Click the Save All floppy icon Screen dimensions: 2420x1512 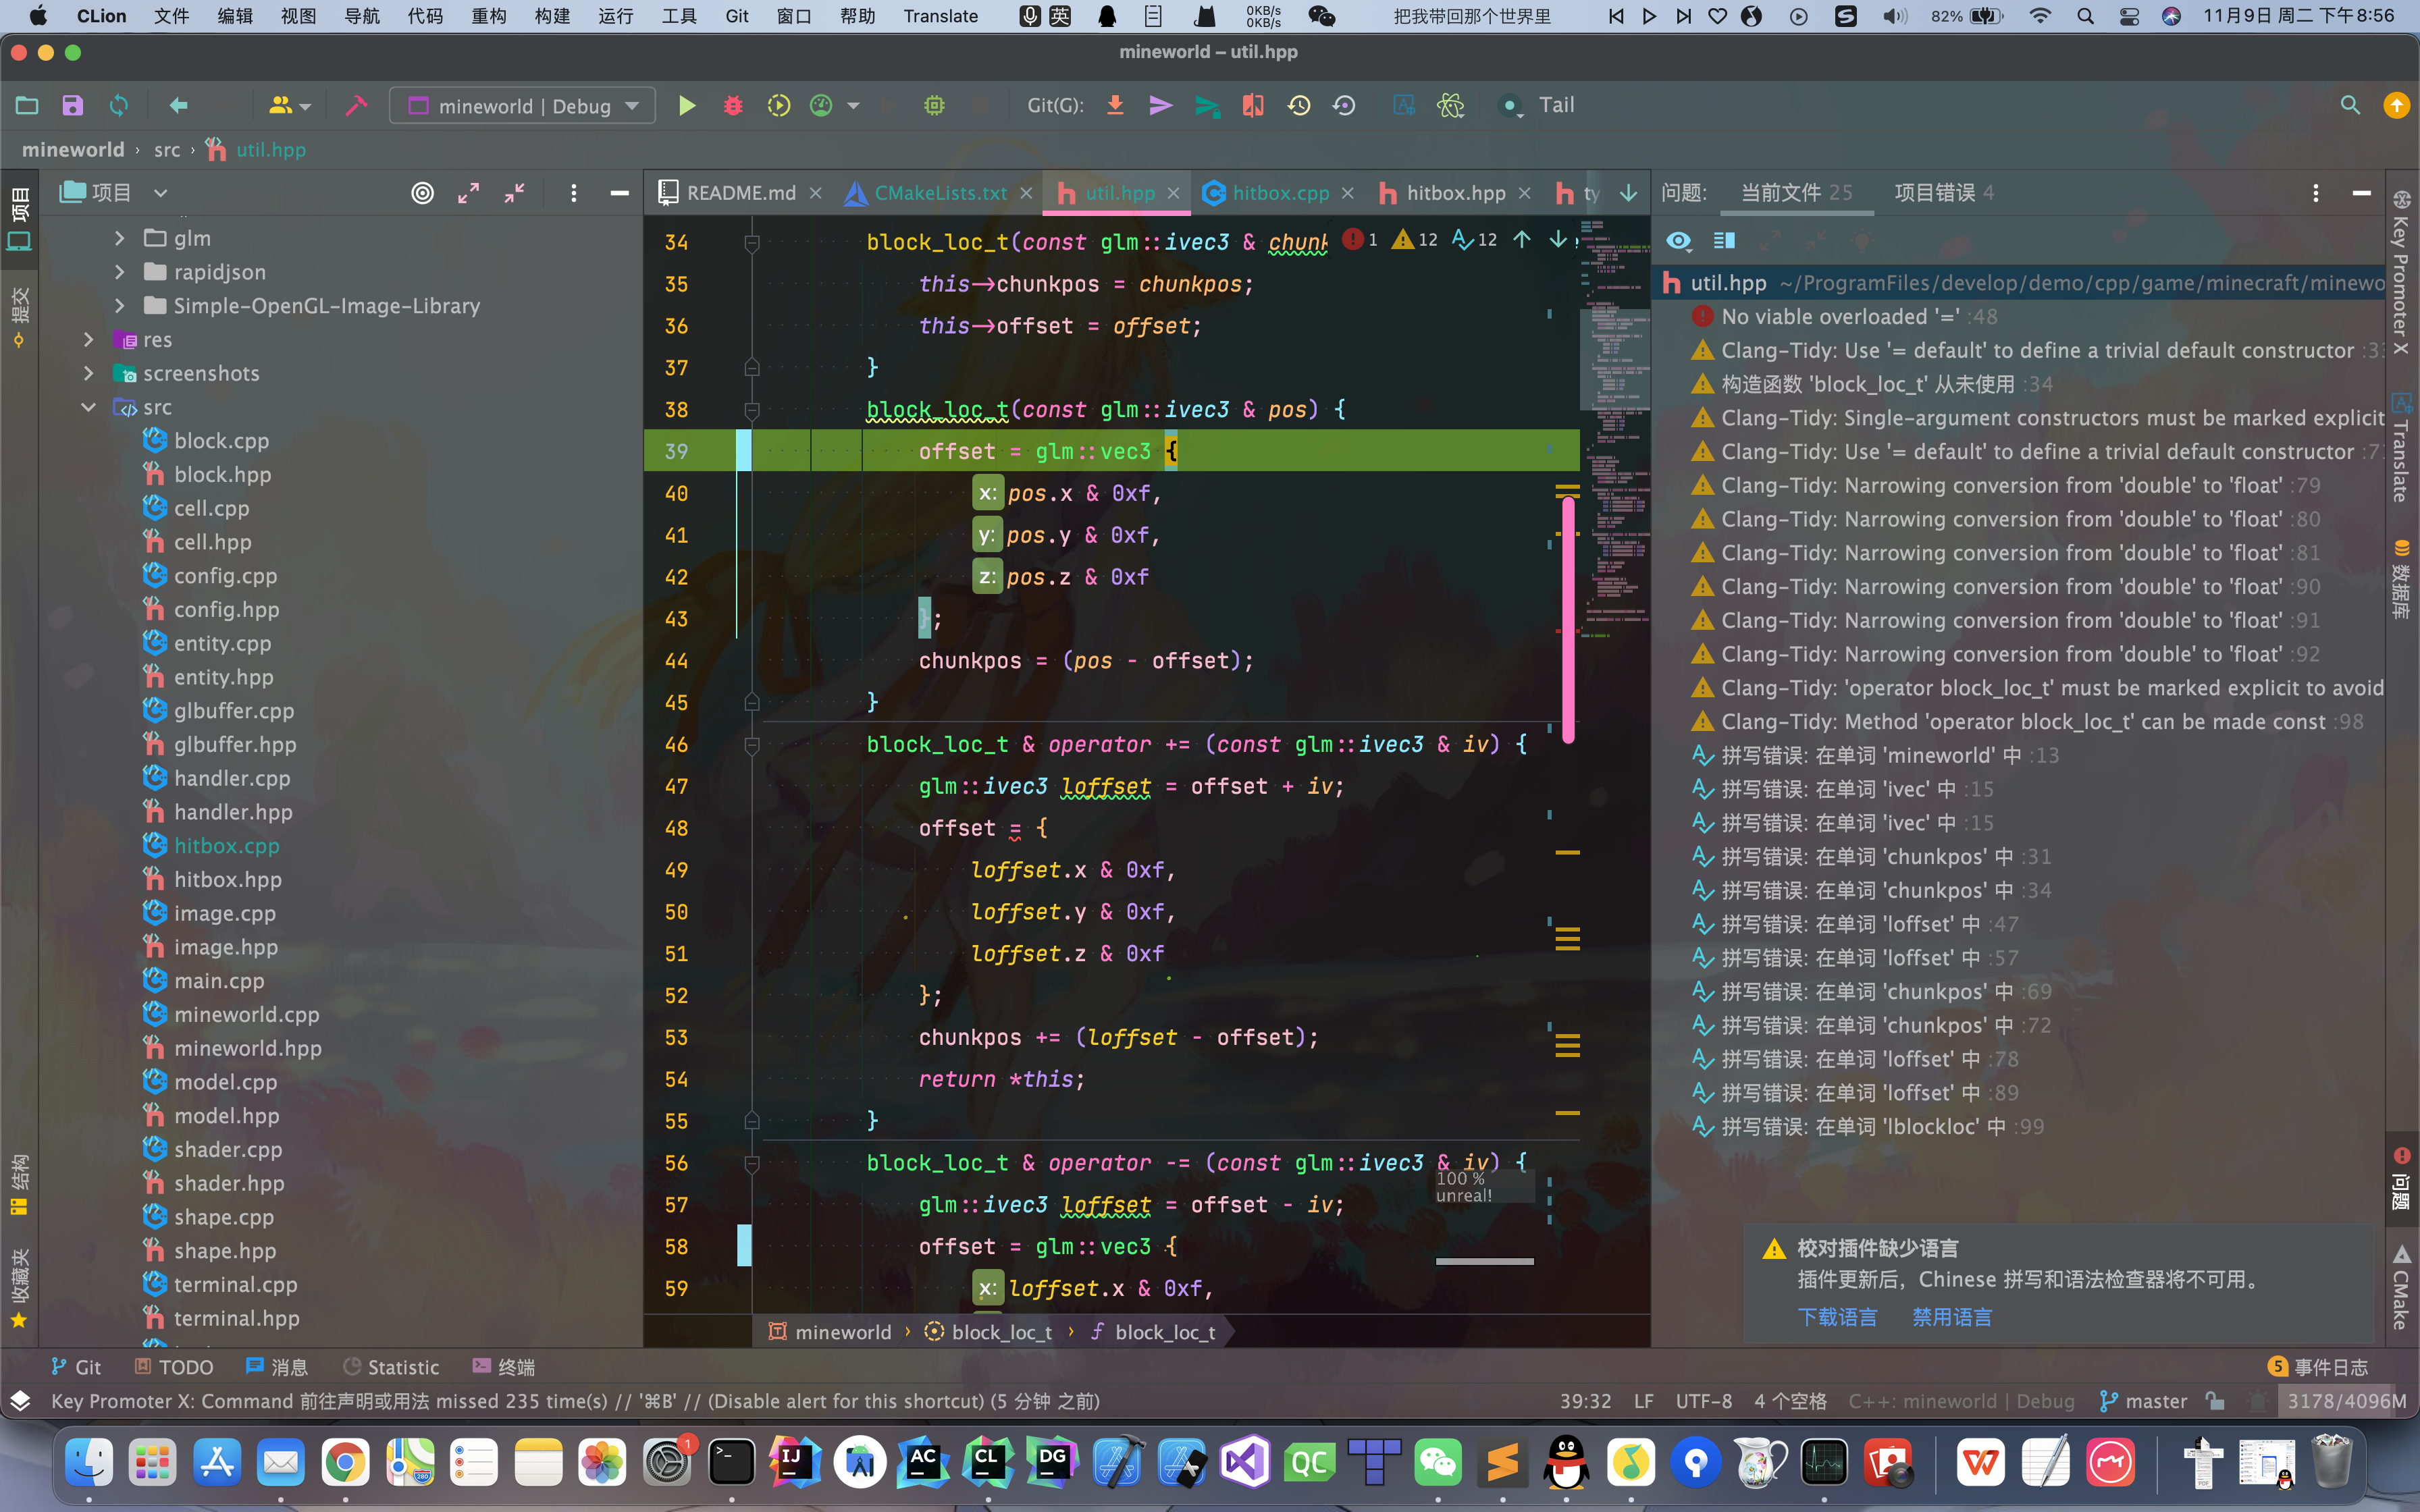72,106
